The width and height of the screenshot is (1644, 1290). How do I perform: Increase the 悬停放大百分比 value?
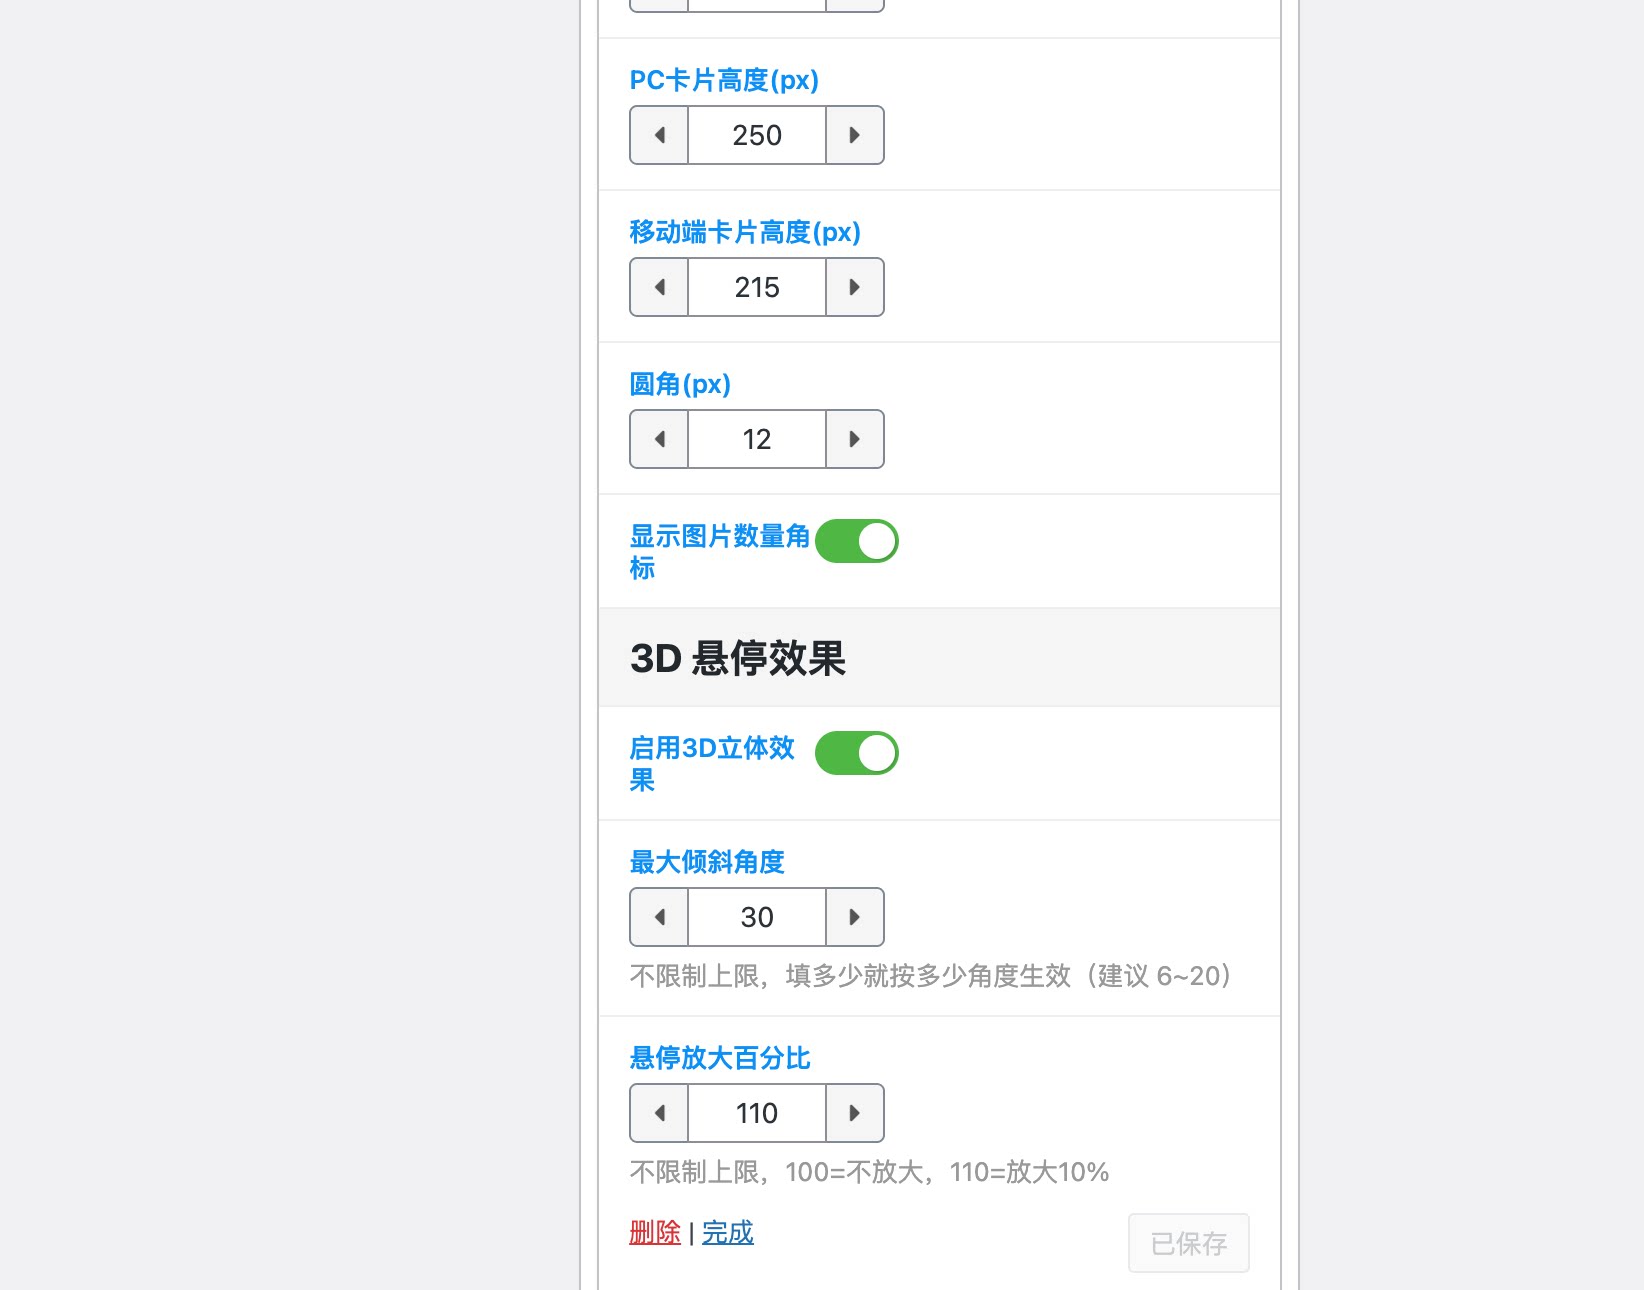[x=854, y=1113]
